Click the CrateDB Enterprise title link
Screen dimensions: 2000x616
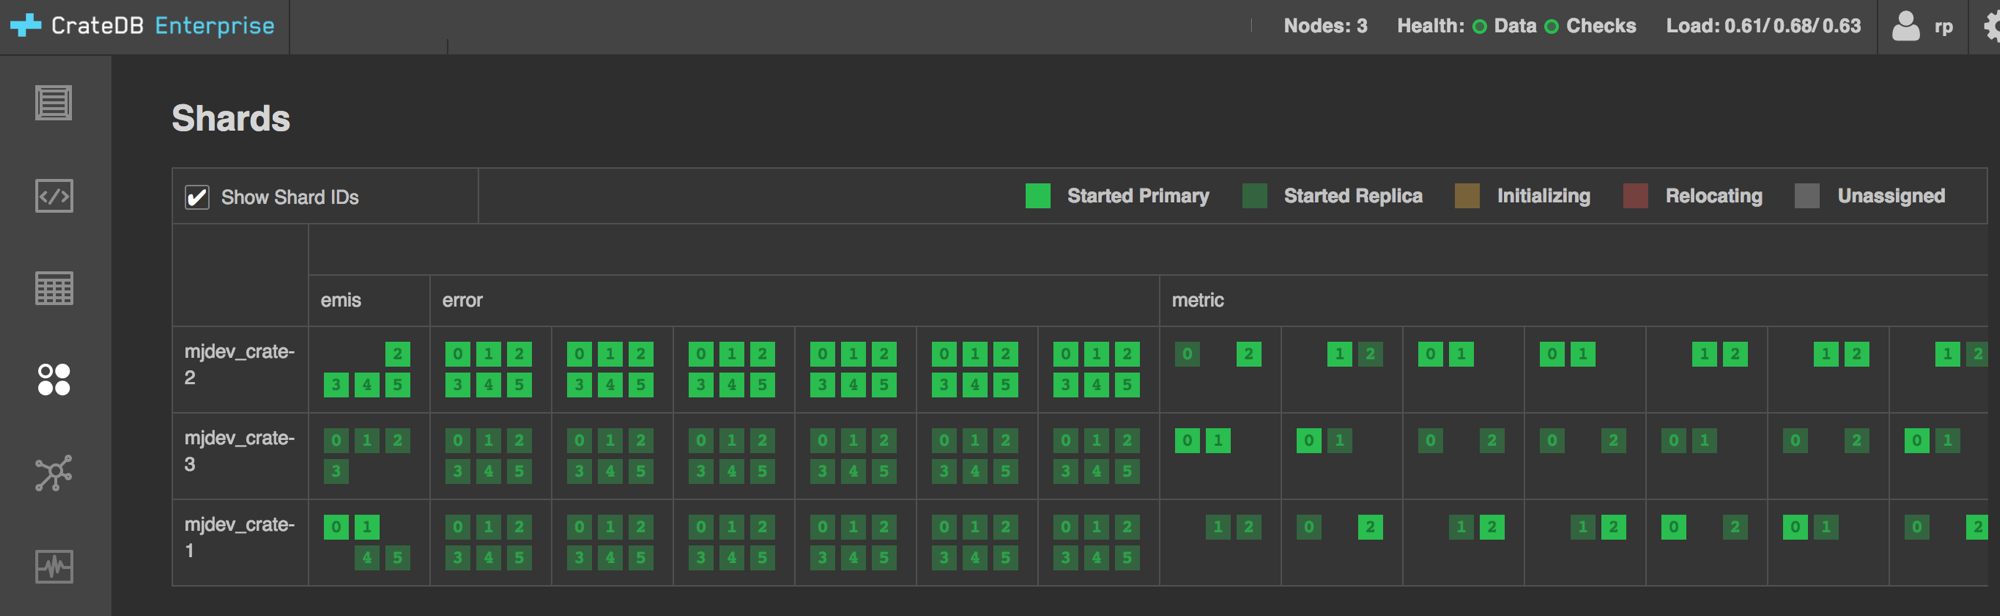163,26
